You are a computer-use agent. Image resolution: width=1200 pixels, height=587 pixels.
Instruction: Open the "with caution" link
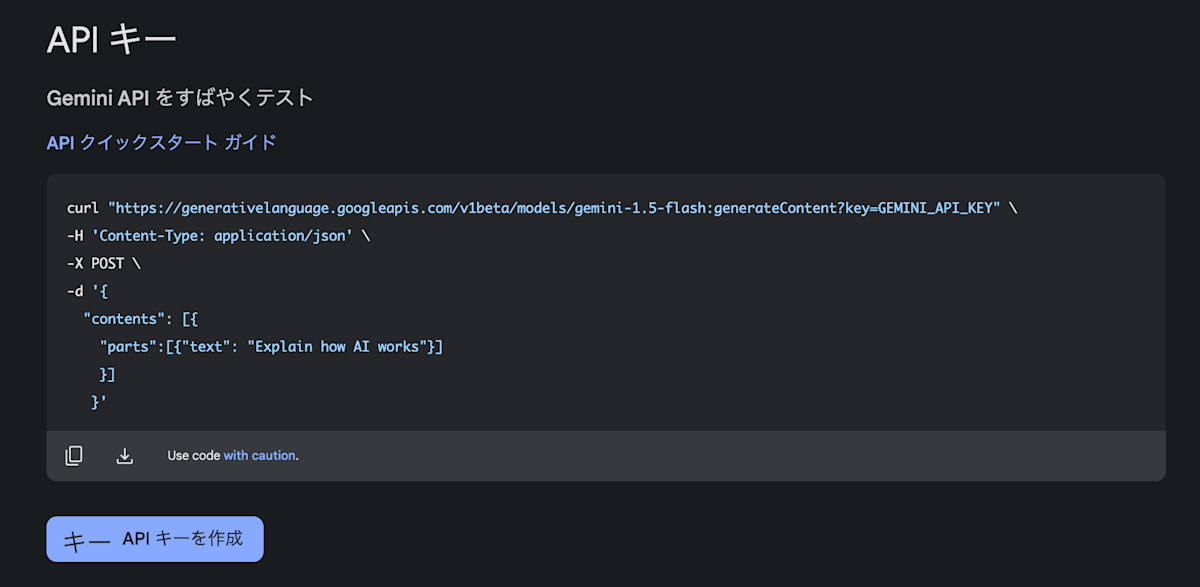(x=259, y=456)
